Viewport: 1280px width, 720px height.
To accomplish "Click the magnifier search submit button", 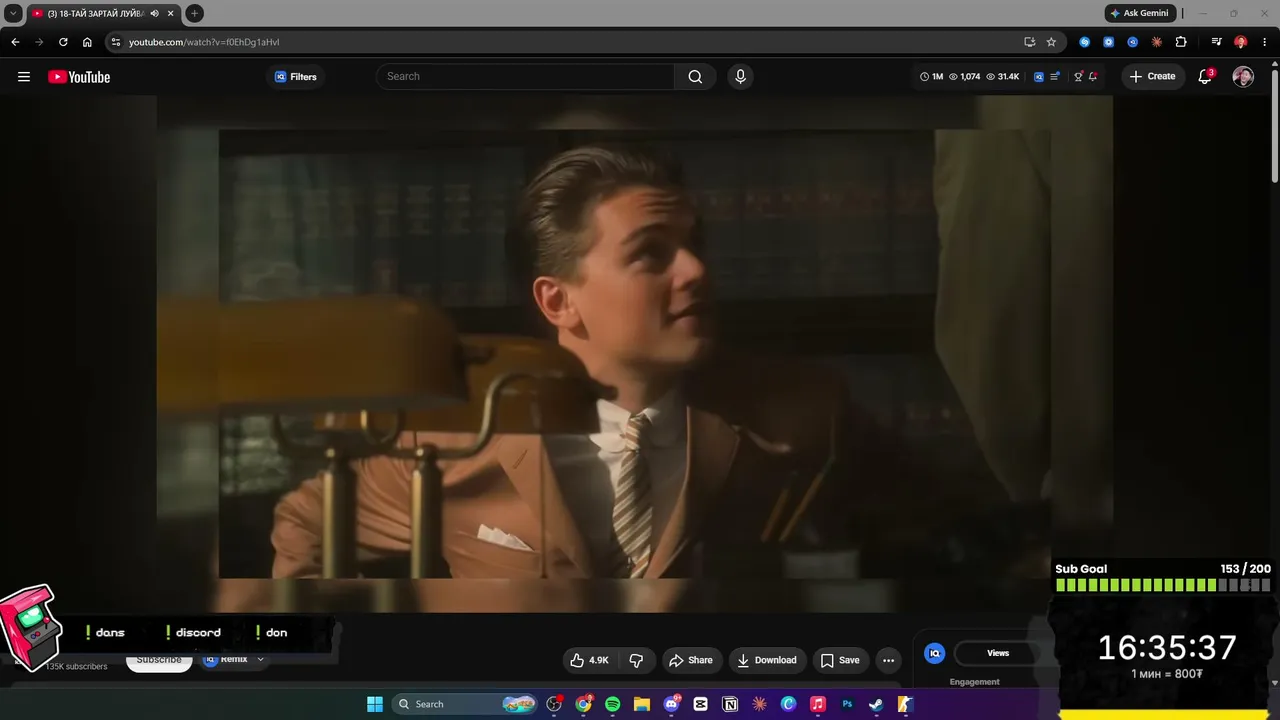I will pos(695,76).
